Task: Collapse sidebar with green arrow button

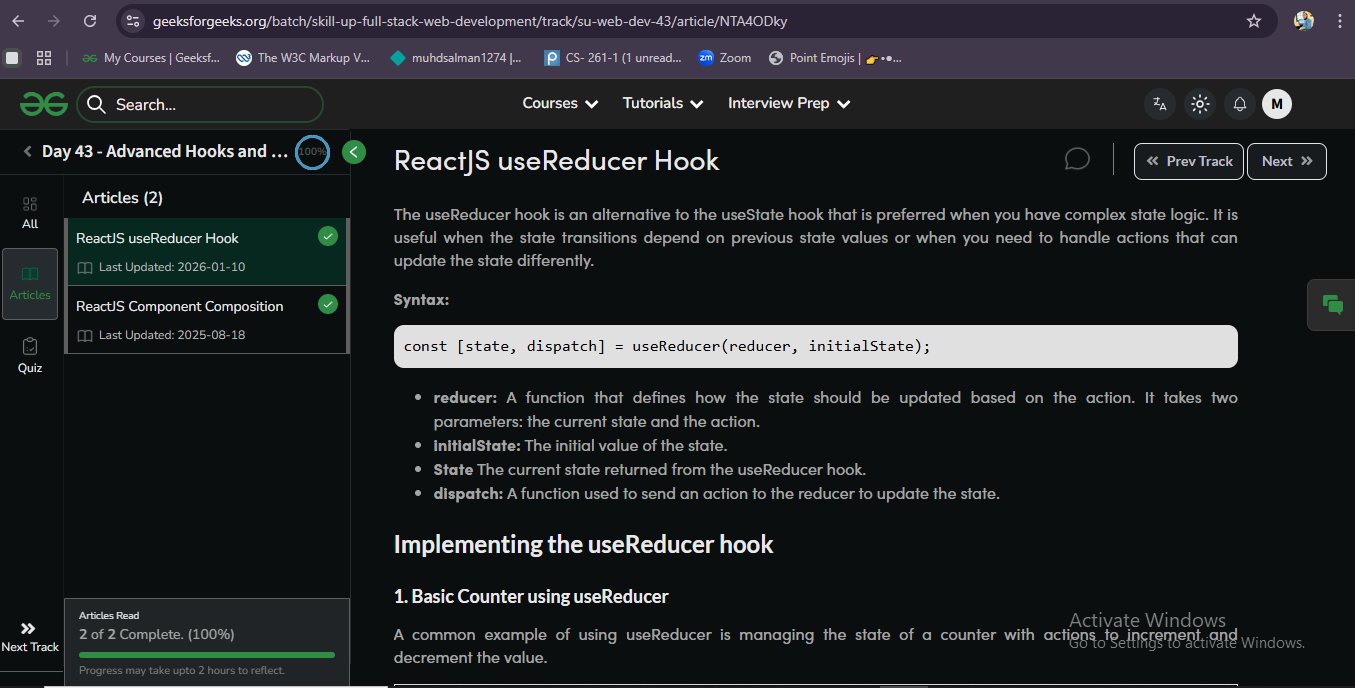Action: click(x=353, y=152)
